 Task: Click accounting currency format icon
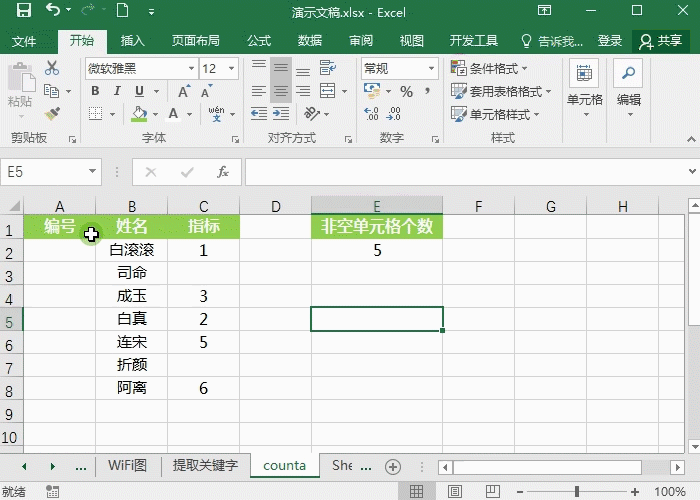(x=372, y=91)
